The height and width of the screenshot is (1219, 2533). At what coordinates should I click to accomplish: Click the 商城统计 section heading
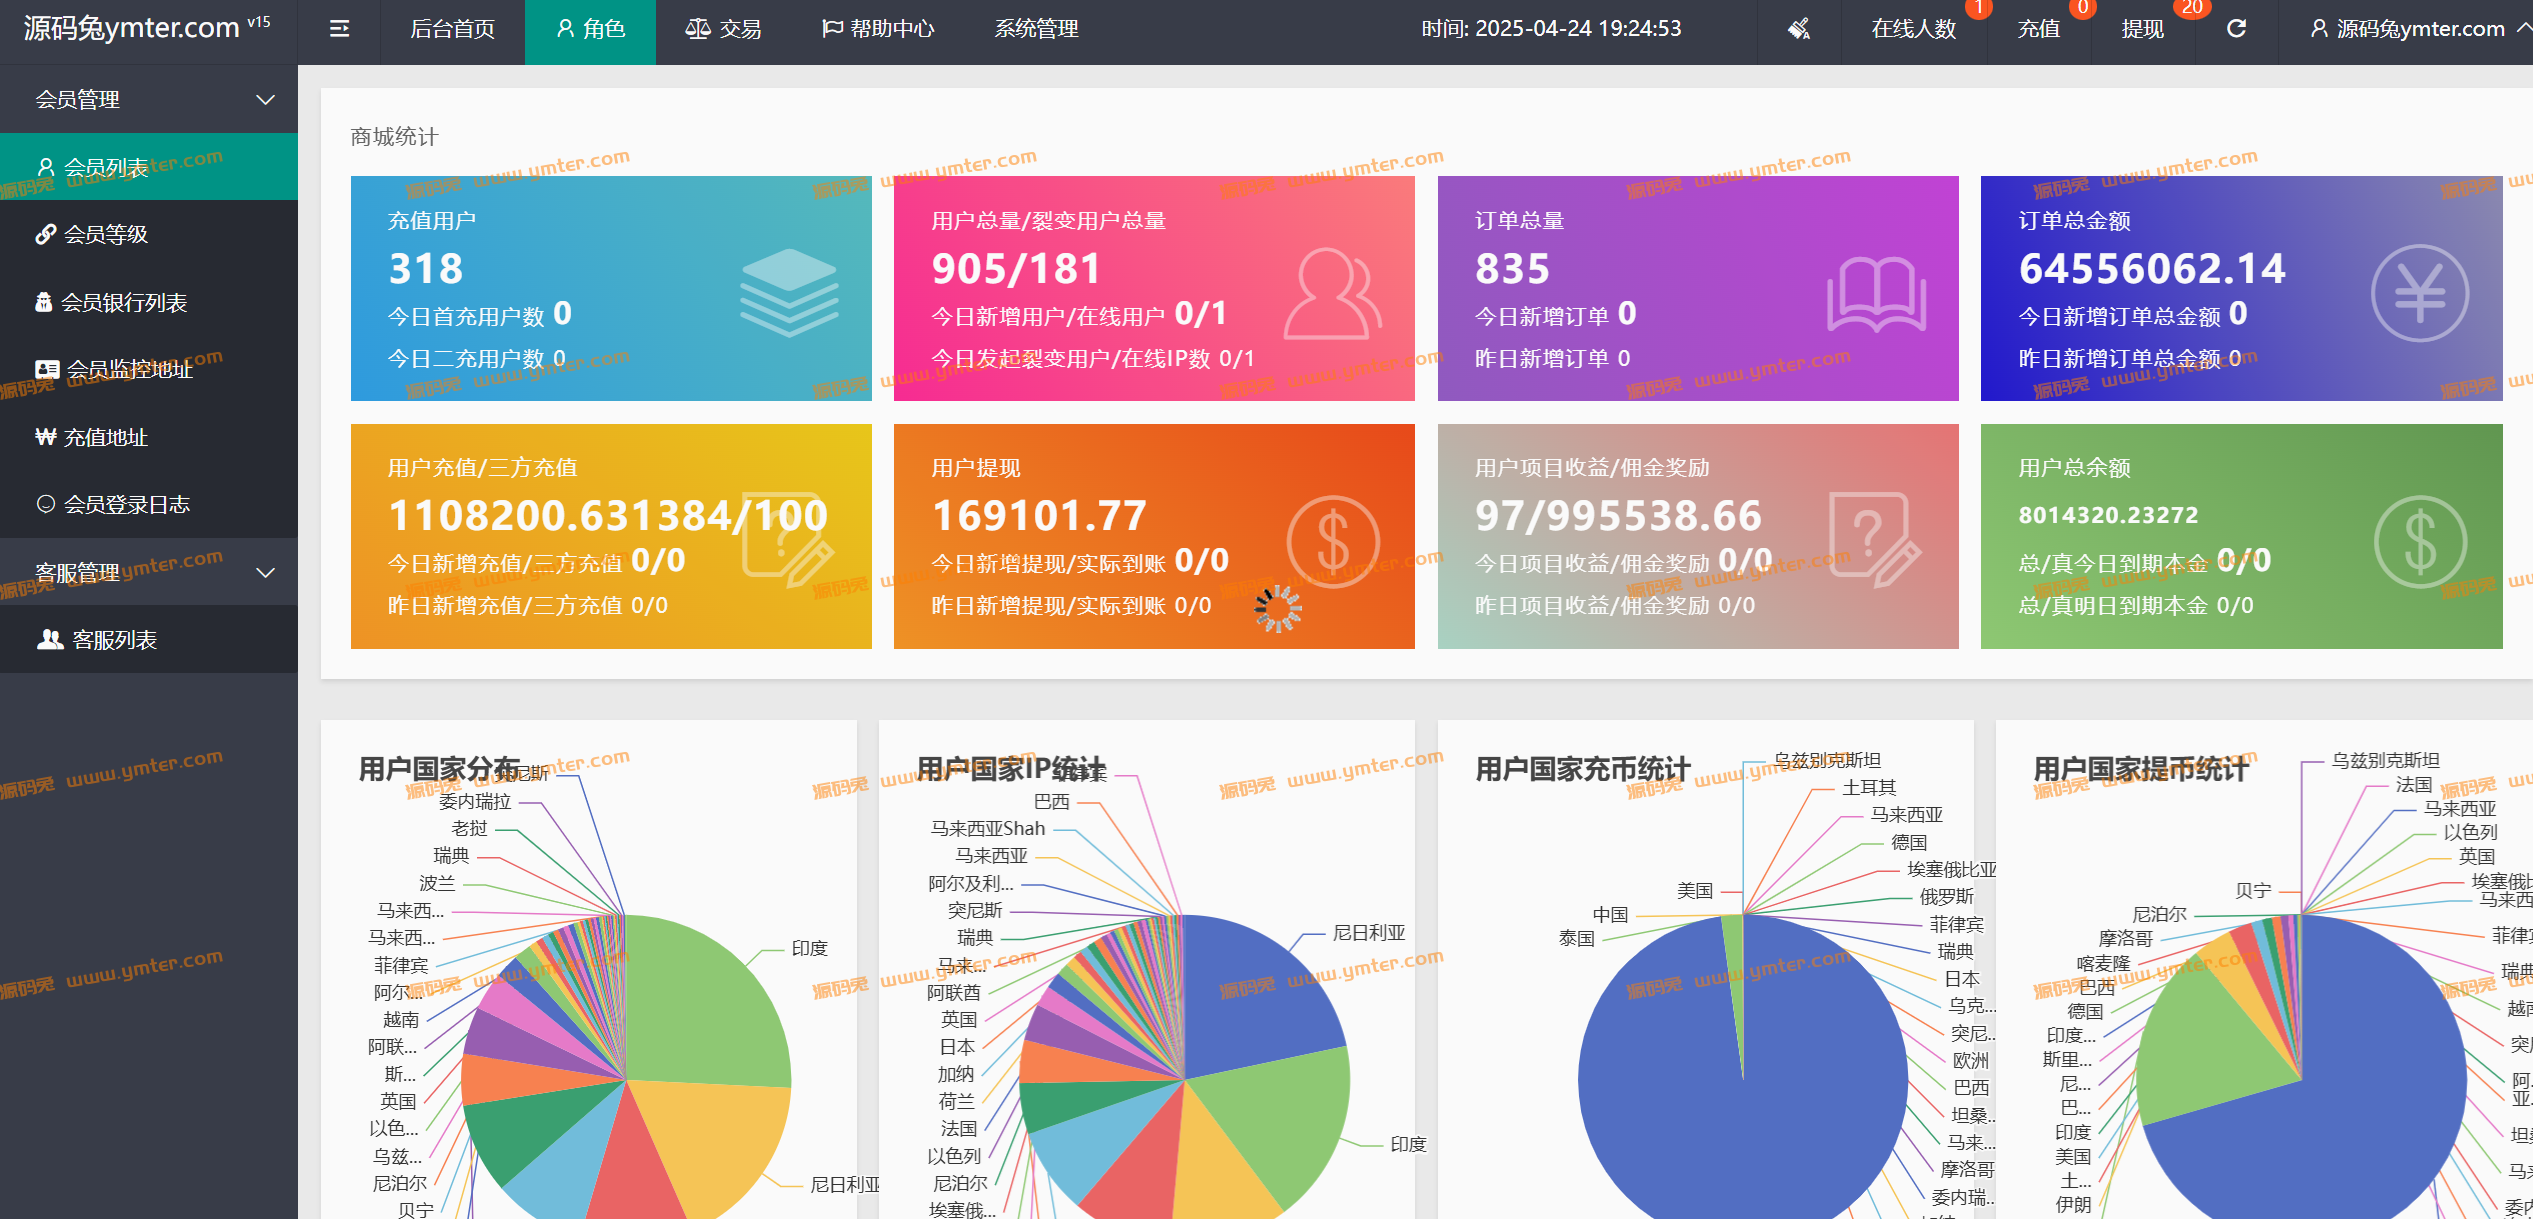(x=394, y=137)
